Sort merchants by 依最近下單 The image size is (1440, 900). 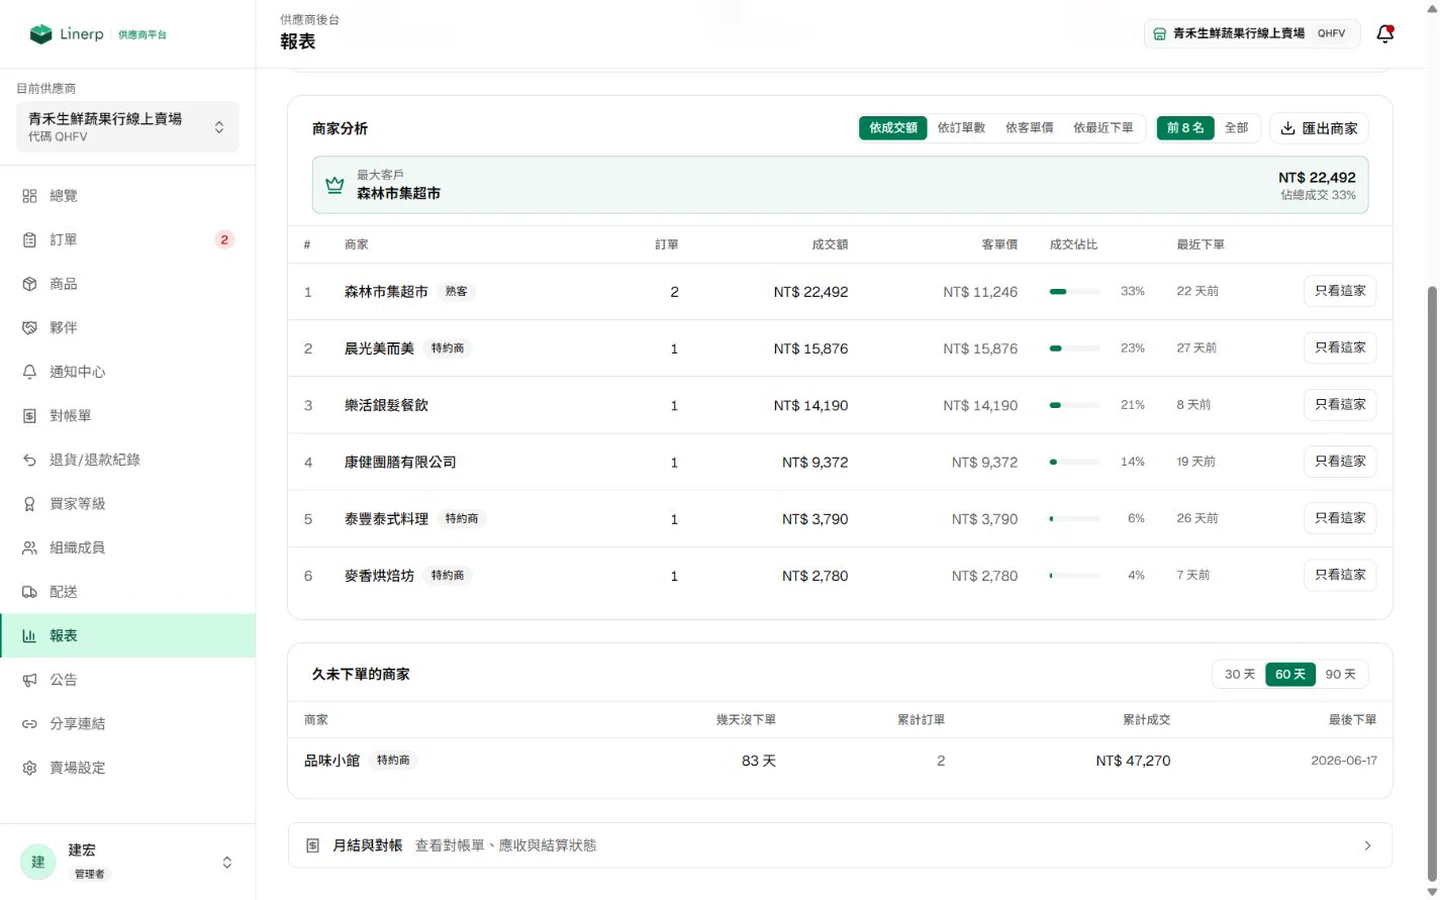coord(1103,128)
